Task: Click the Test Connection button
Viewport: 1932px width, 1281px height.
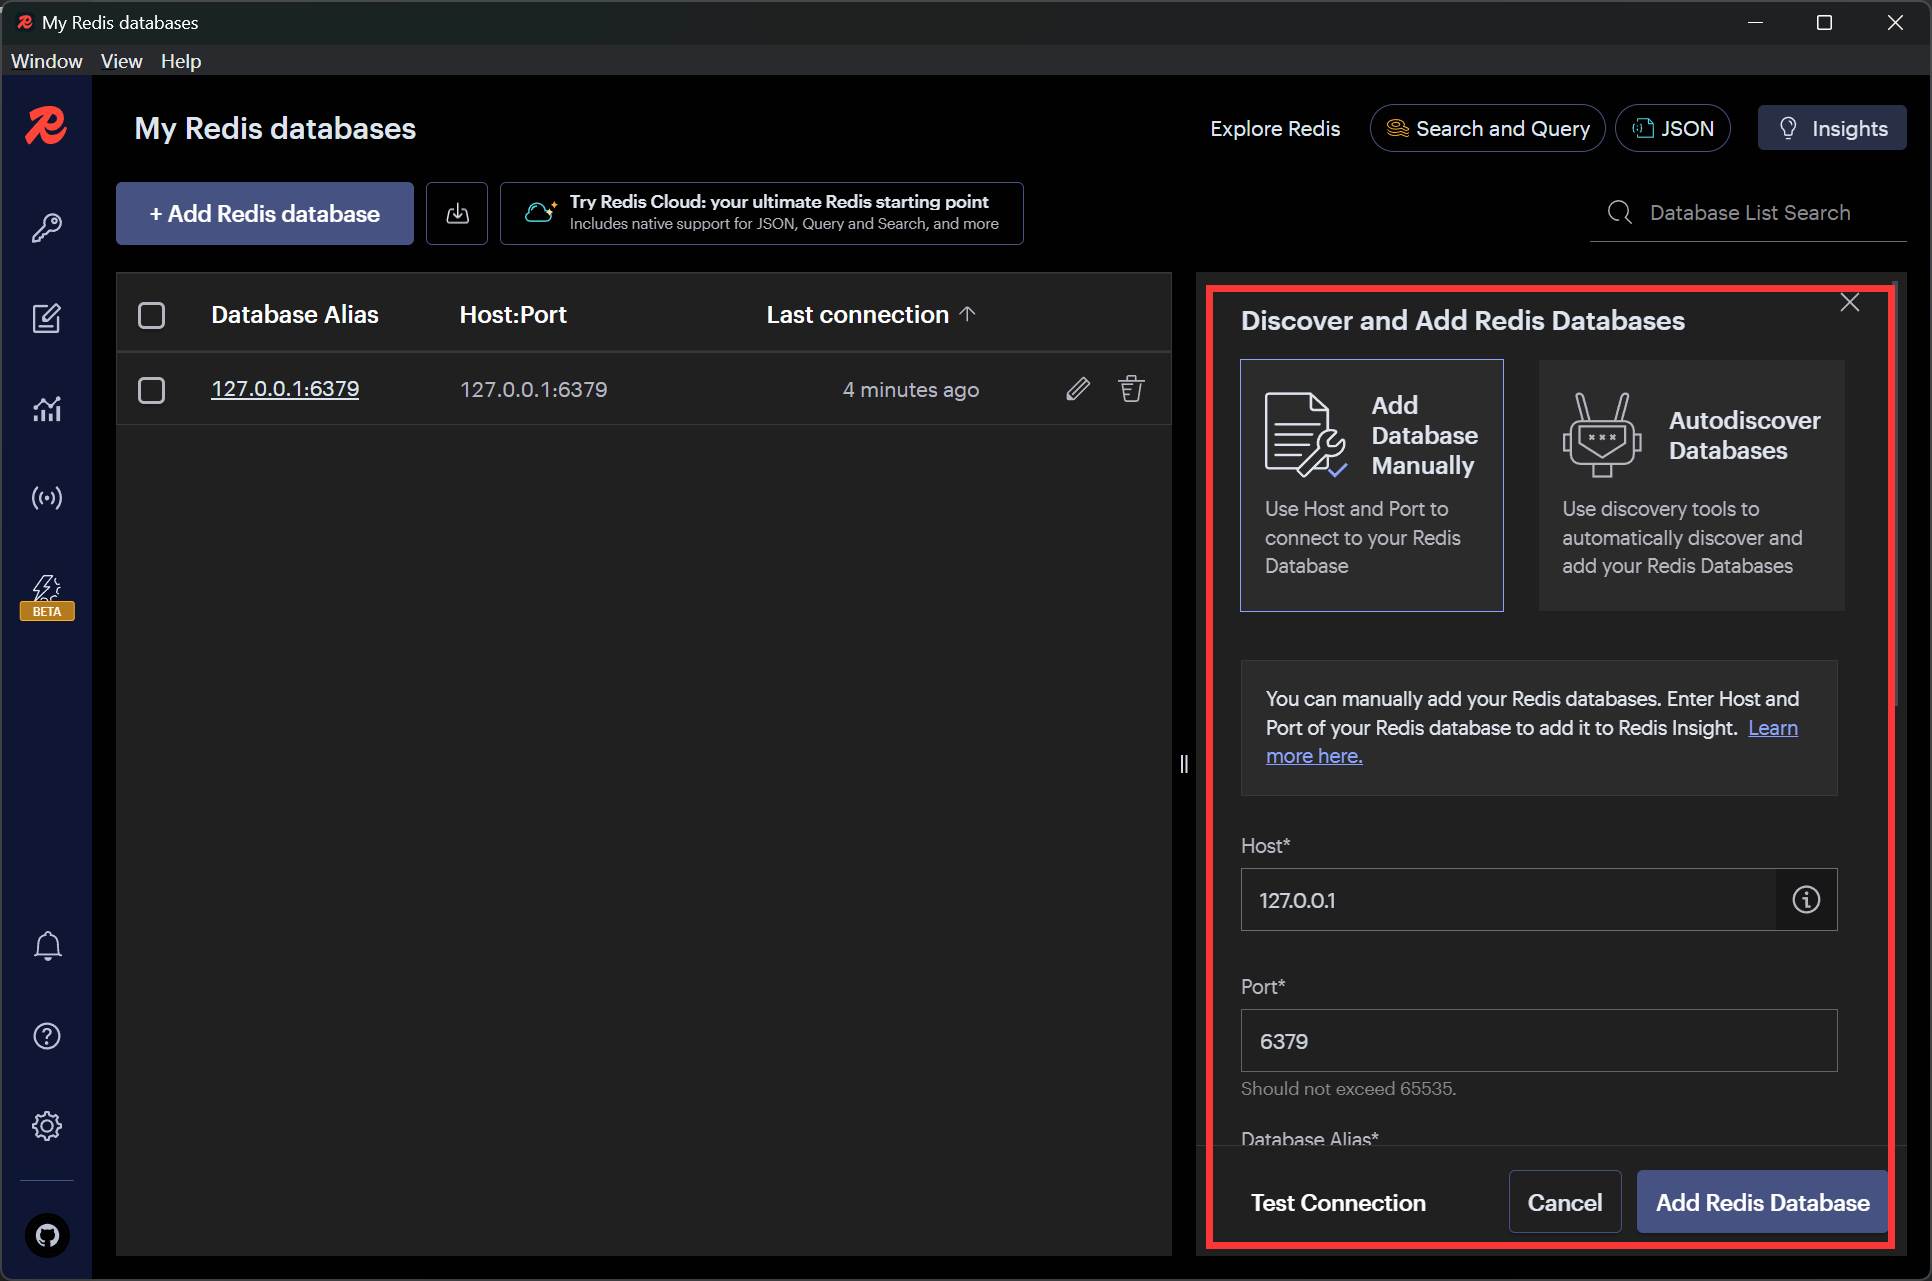Action: coord(1338,1202)
